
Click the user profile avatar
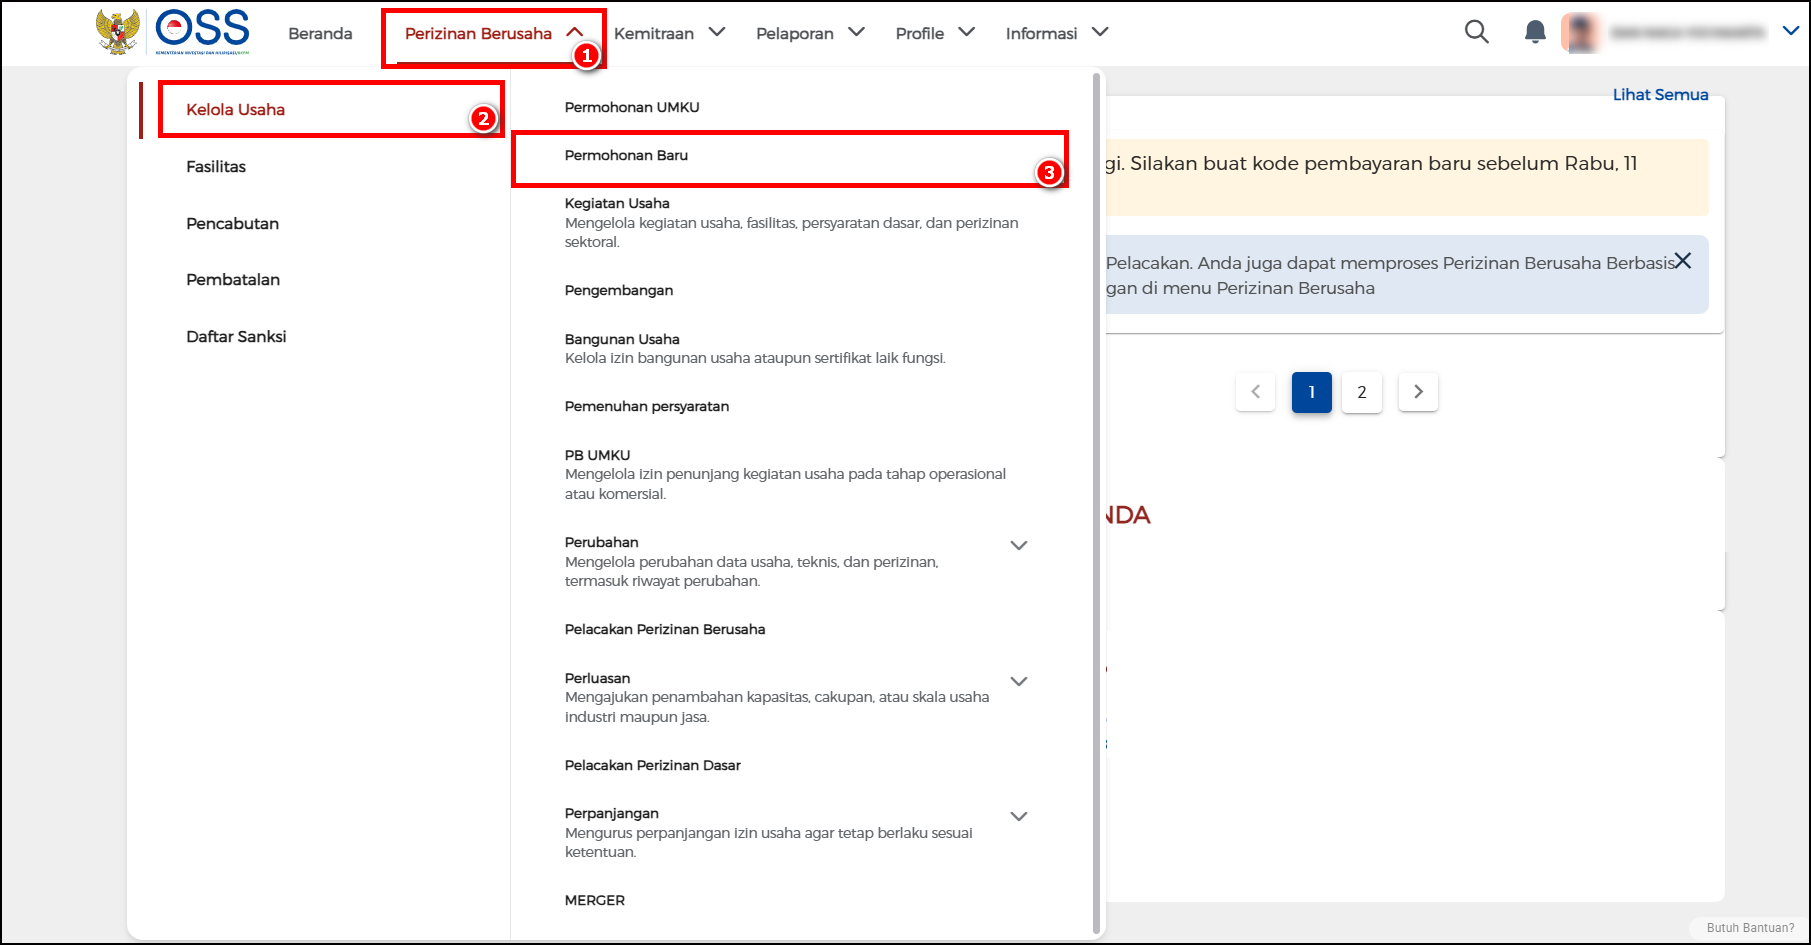coord(1581,33)
